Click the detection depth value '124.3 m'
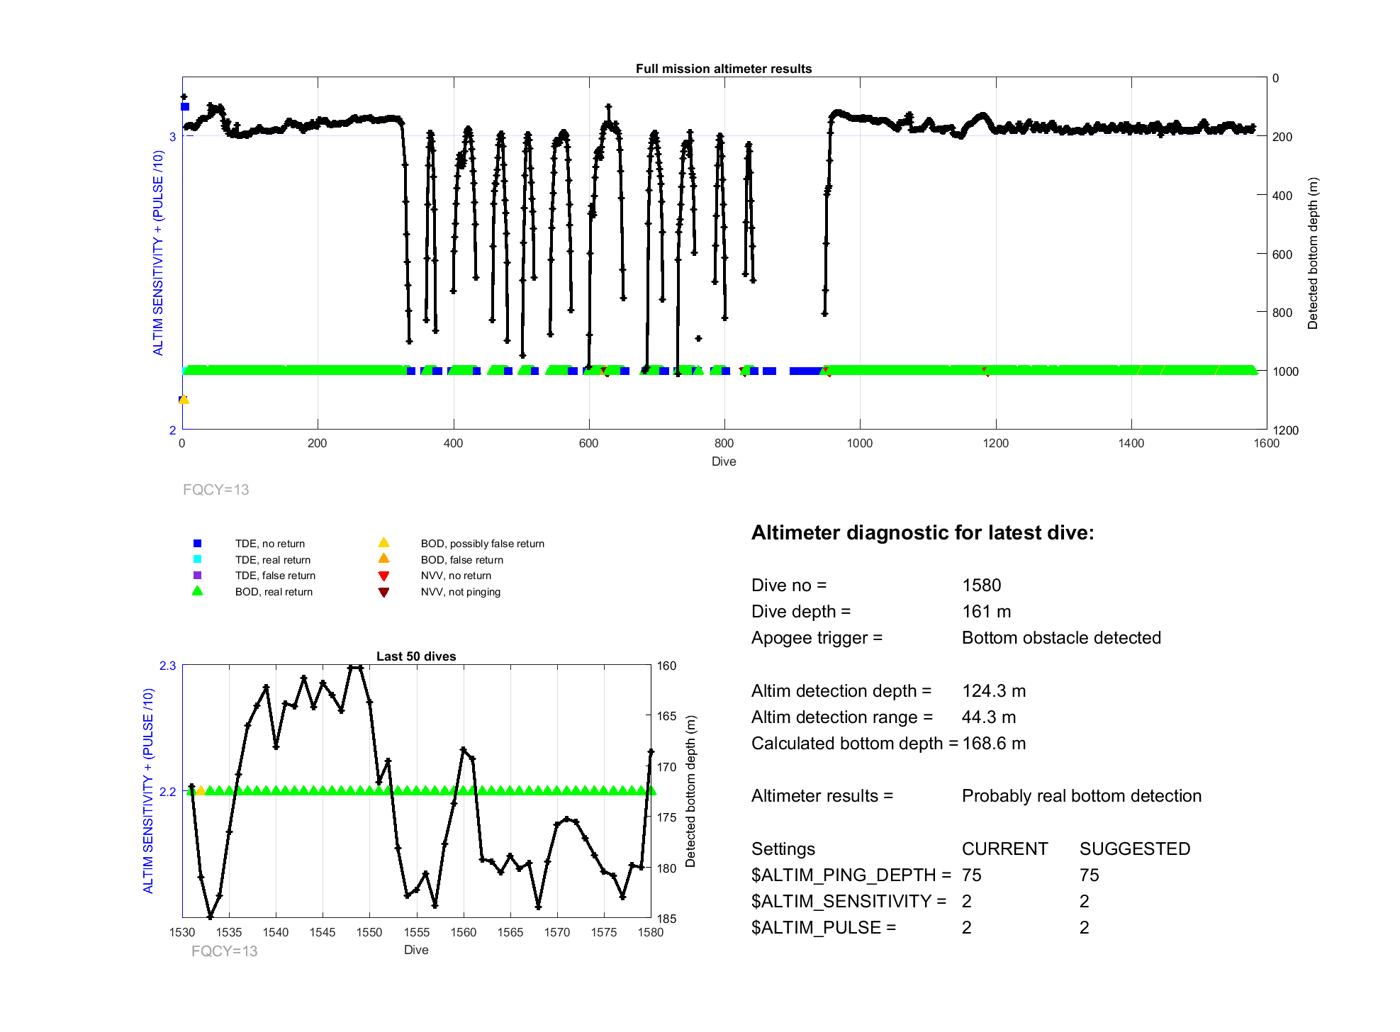 click(x=994, y=691)
